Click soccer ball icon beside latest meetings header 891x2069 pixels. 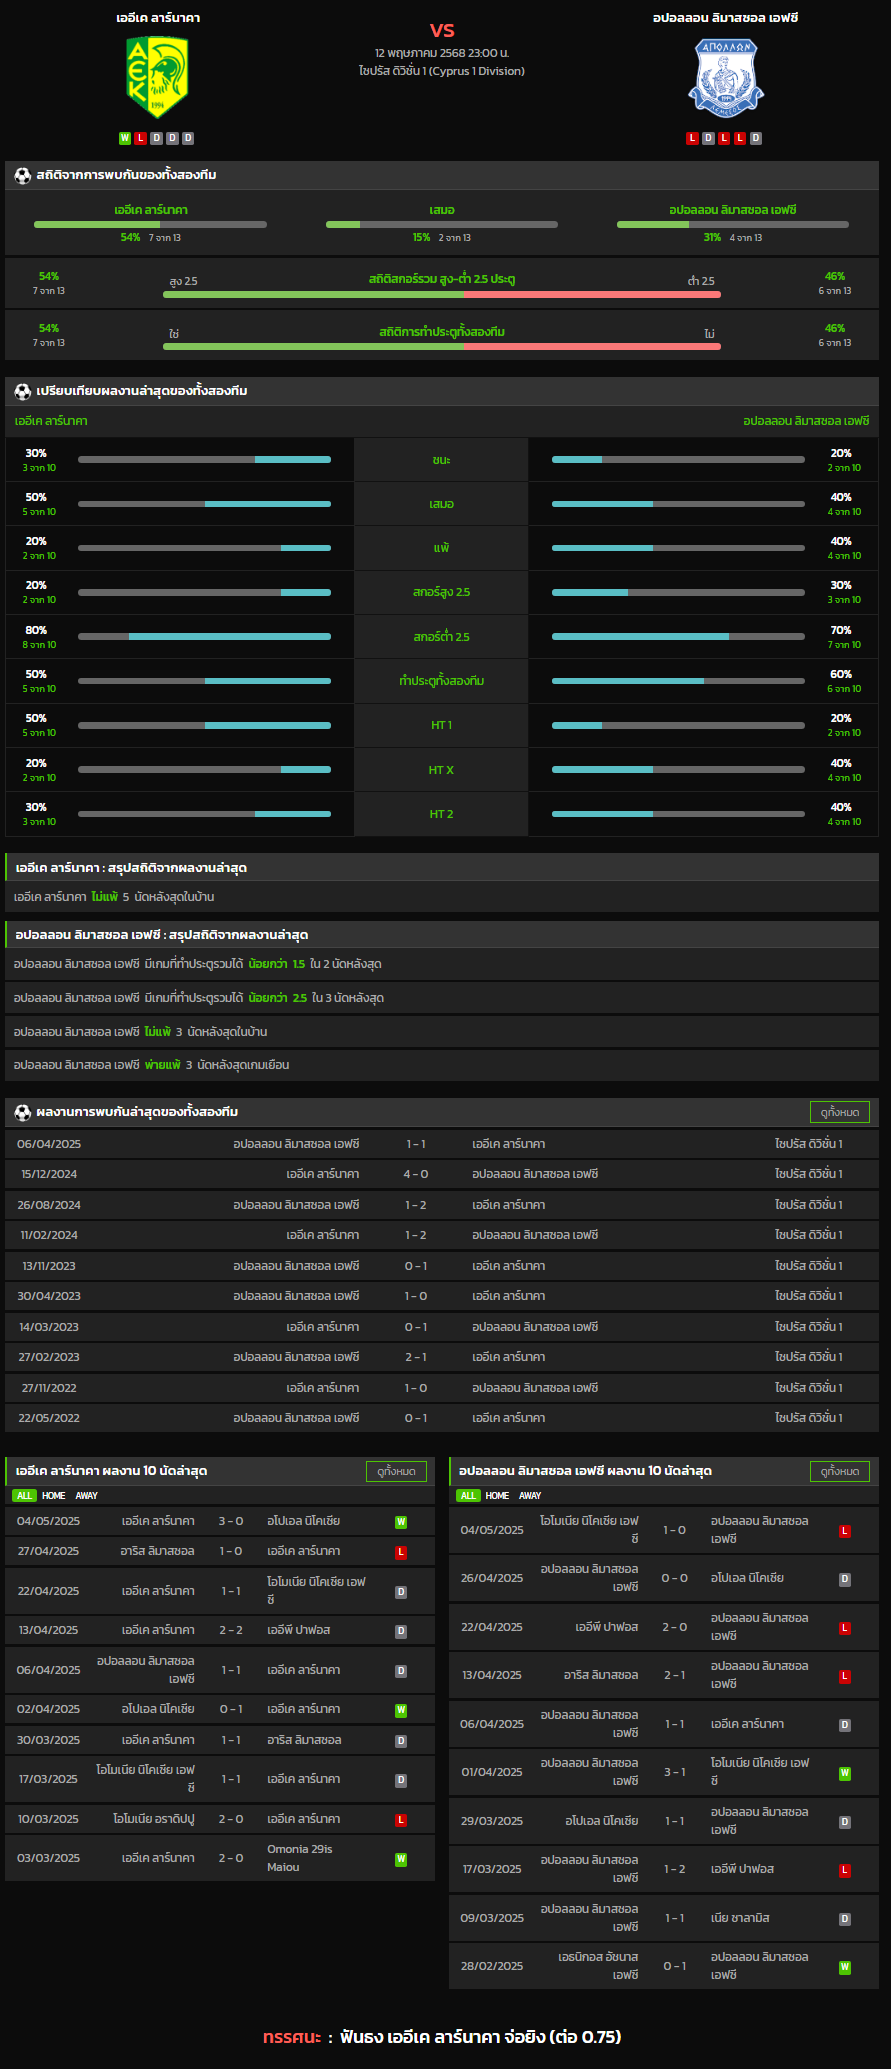[x=22, y=1112]
